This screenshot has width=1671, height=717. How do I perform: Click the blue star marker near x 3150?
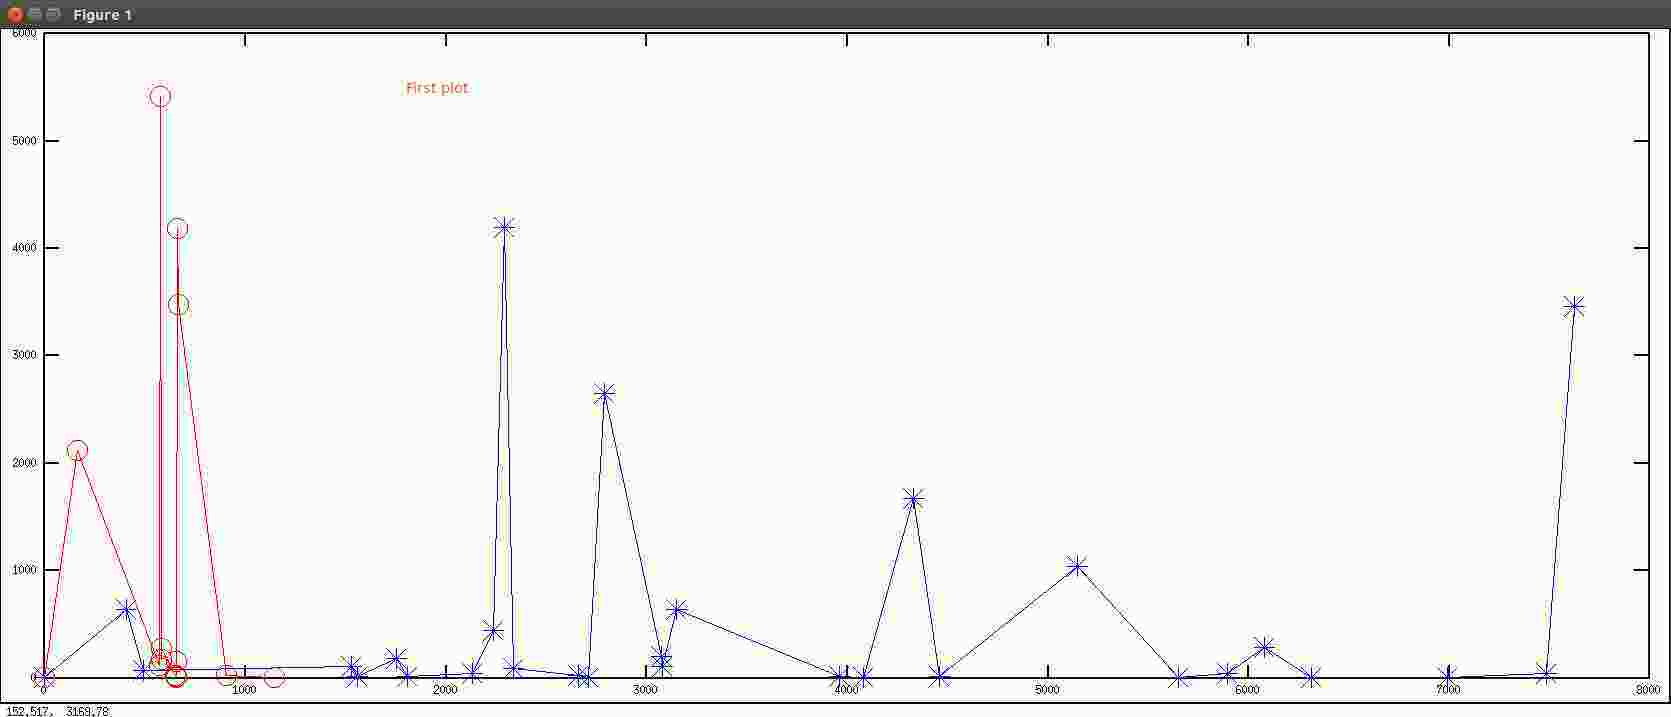coord(677,609)
